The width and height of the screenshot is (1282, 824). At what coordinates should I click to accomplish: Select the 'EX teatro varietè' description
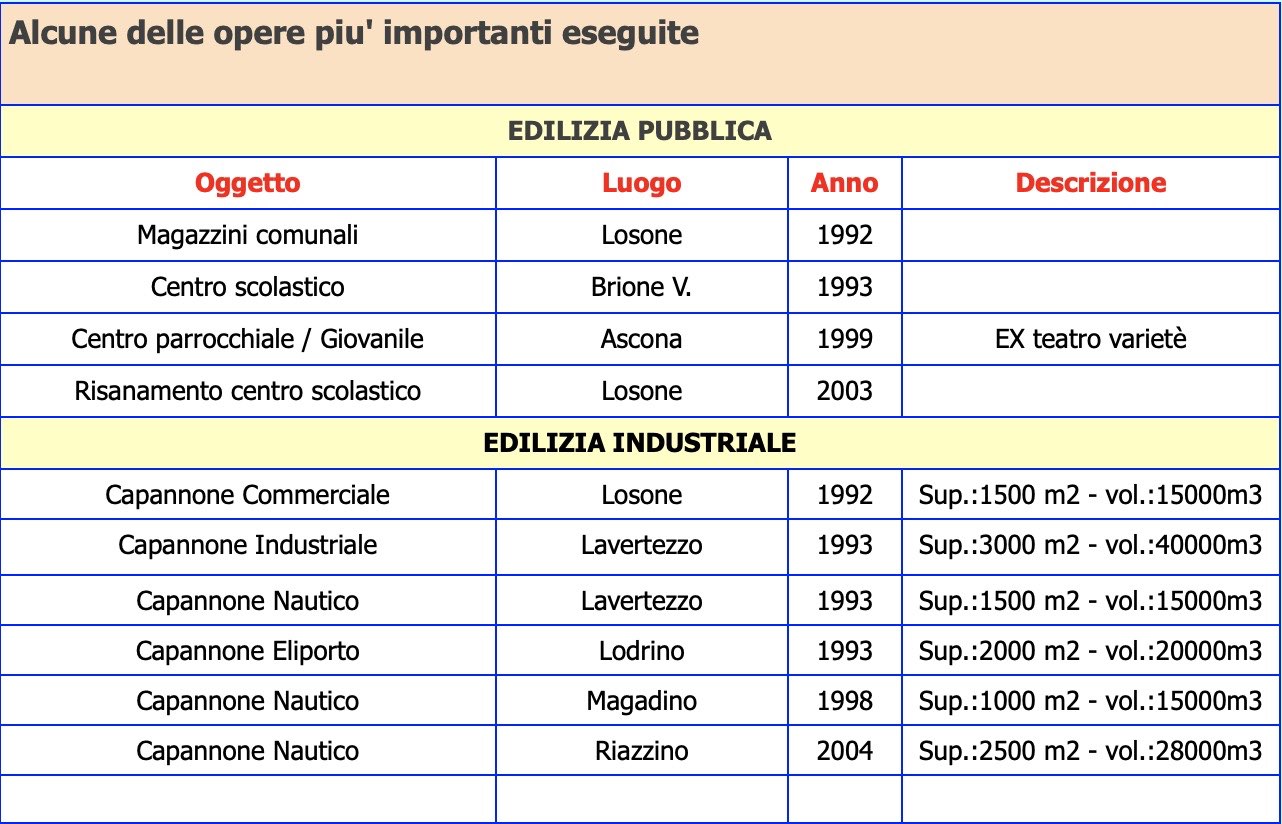(1091, 339)
